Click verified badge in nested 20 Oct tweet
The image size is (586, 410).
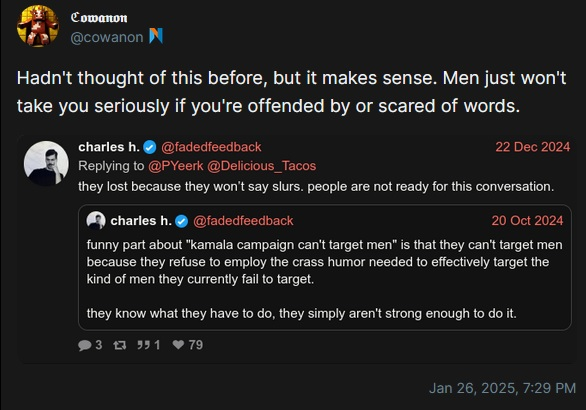pyautogui.click(x=182, y=221)
